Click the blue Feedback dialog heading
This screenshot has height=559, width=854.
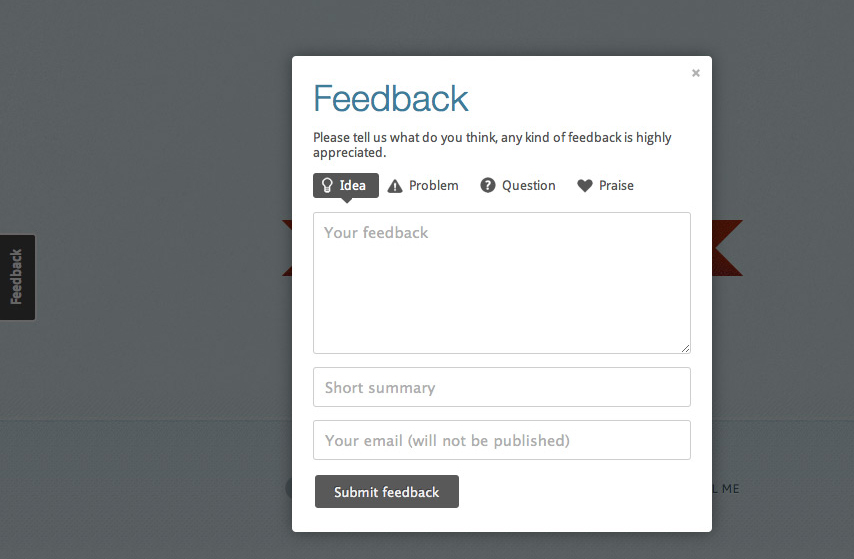391,99
